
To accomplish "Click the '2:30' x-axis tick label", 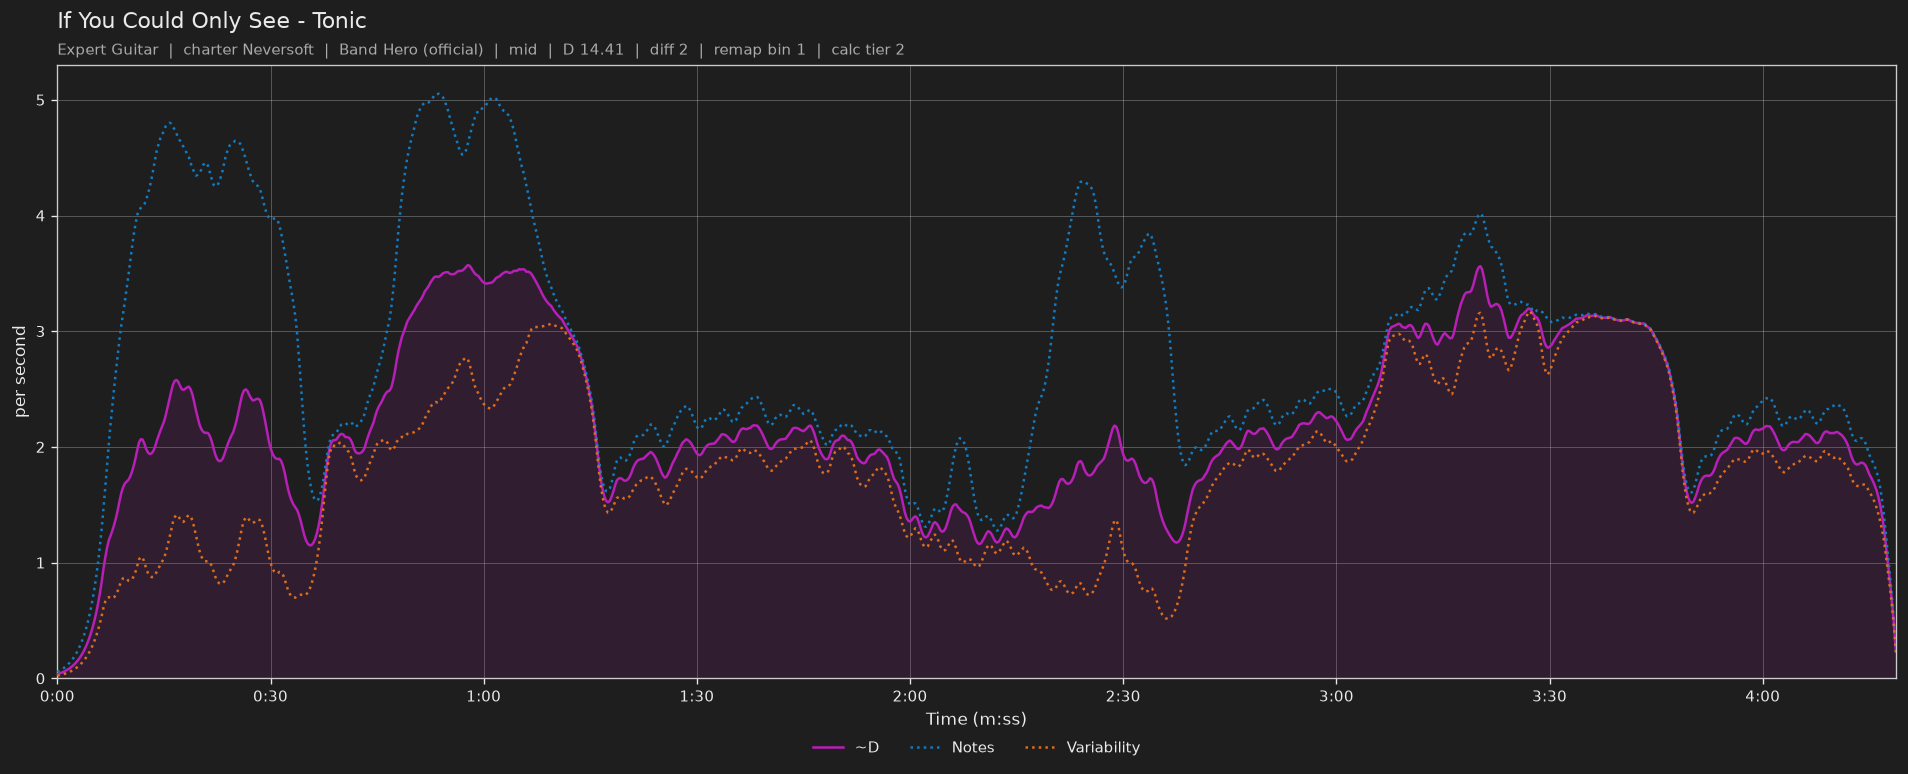I will [x=1123, y=696].
